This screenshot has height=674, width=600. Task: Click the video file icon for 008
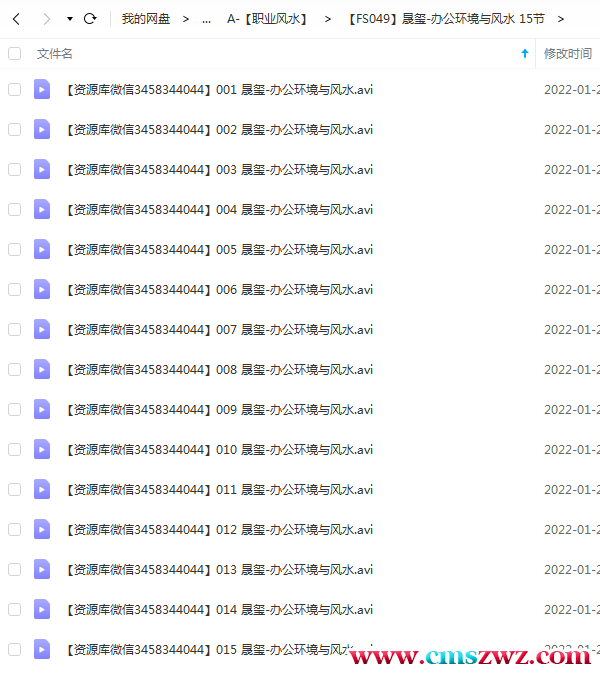(x=42, y=369)
